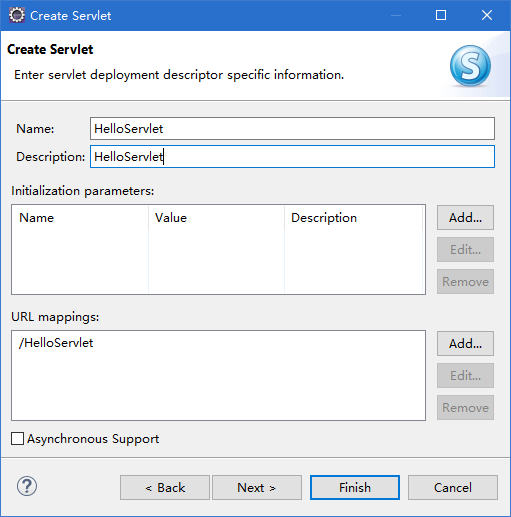Cancel the servlet creation wizard
This screenshot has width=511, height=517.
453,488
